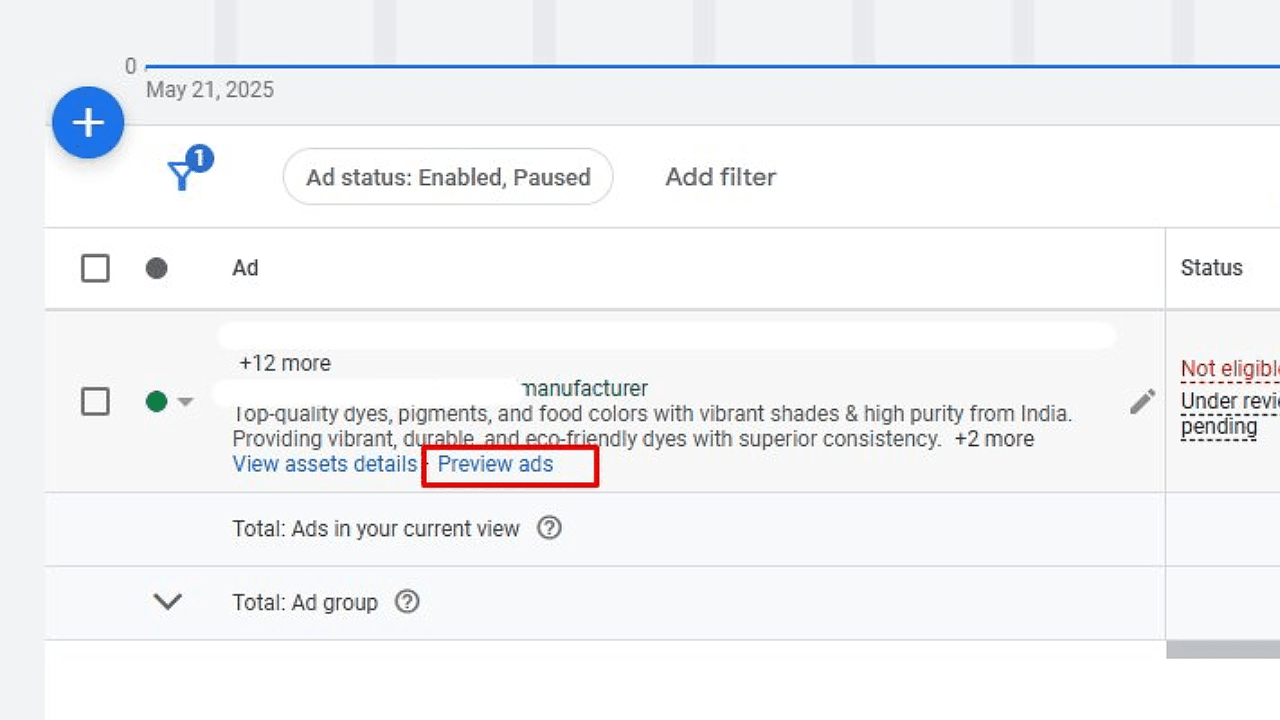Sort by the Status column header
Screen dimensions: 1280x720
(x=1211, y=268)
